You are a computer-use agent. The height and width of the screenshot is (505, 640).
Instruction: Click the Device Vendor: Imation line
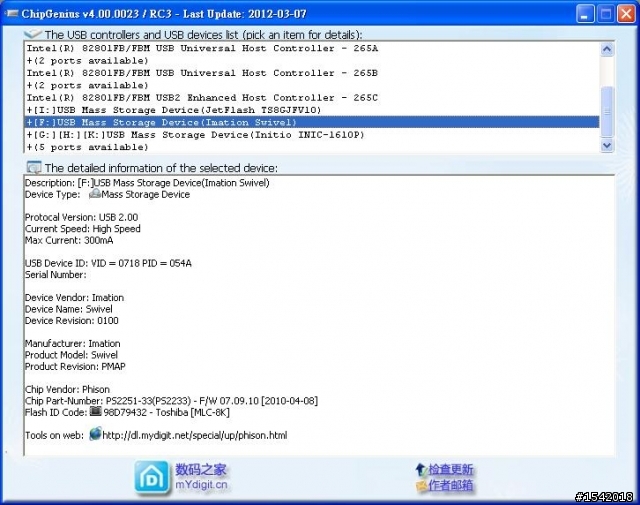point(74,298)
